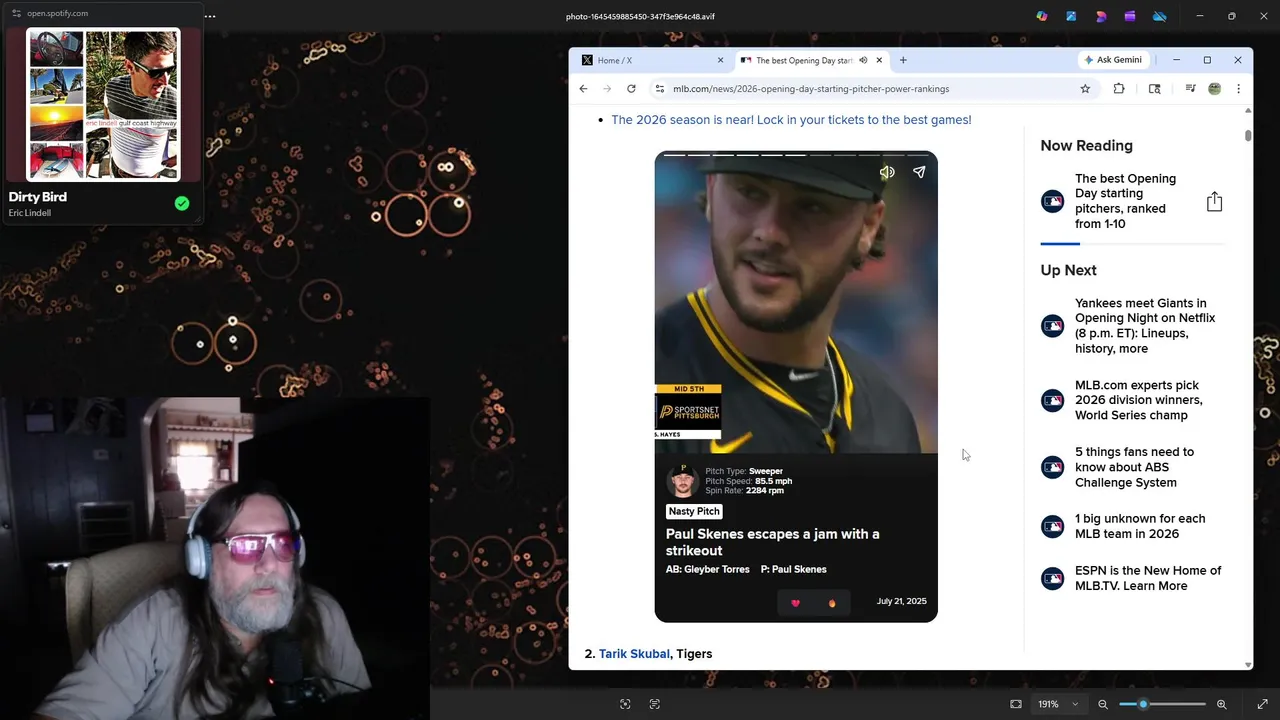Open a new Chrome tab
This screenshot has height=720, width=1280.
903,60
